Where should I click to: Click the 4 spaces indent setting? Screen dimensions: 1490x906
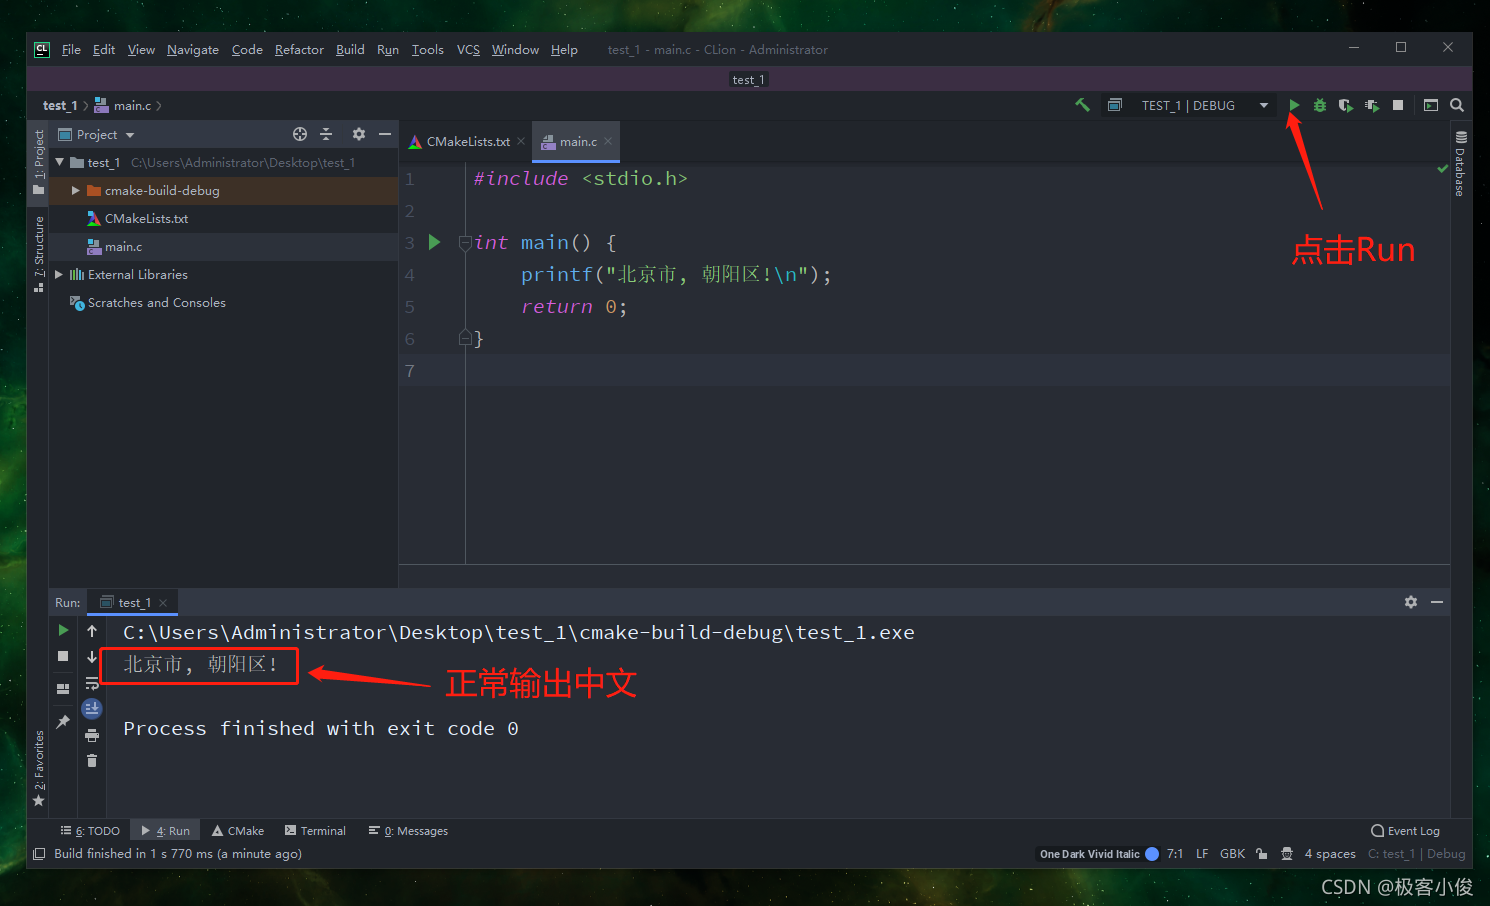click(1330, 854)
